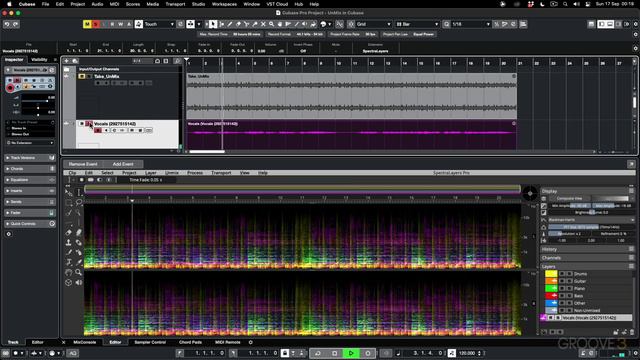
Task: Expand the Track Versions inspector section
Action: 30,158
